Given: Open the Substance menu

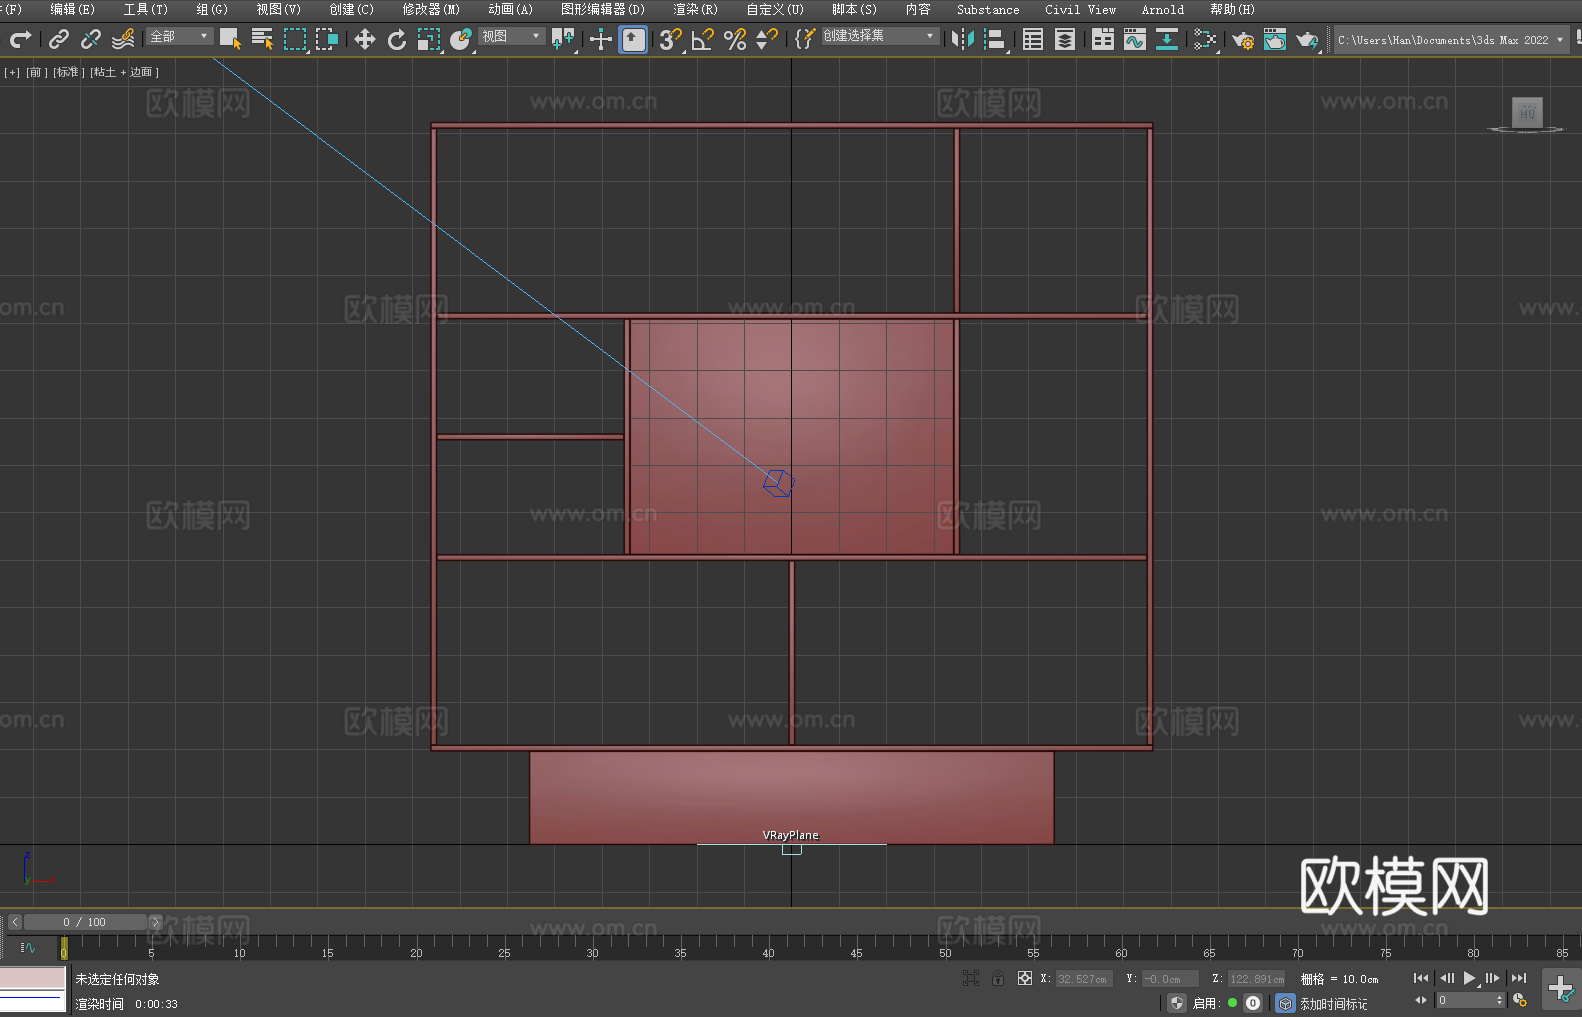Looking at the screenshot, I should pyautogui.click(x=988, y=9).
